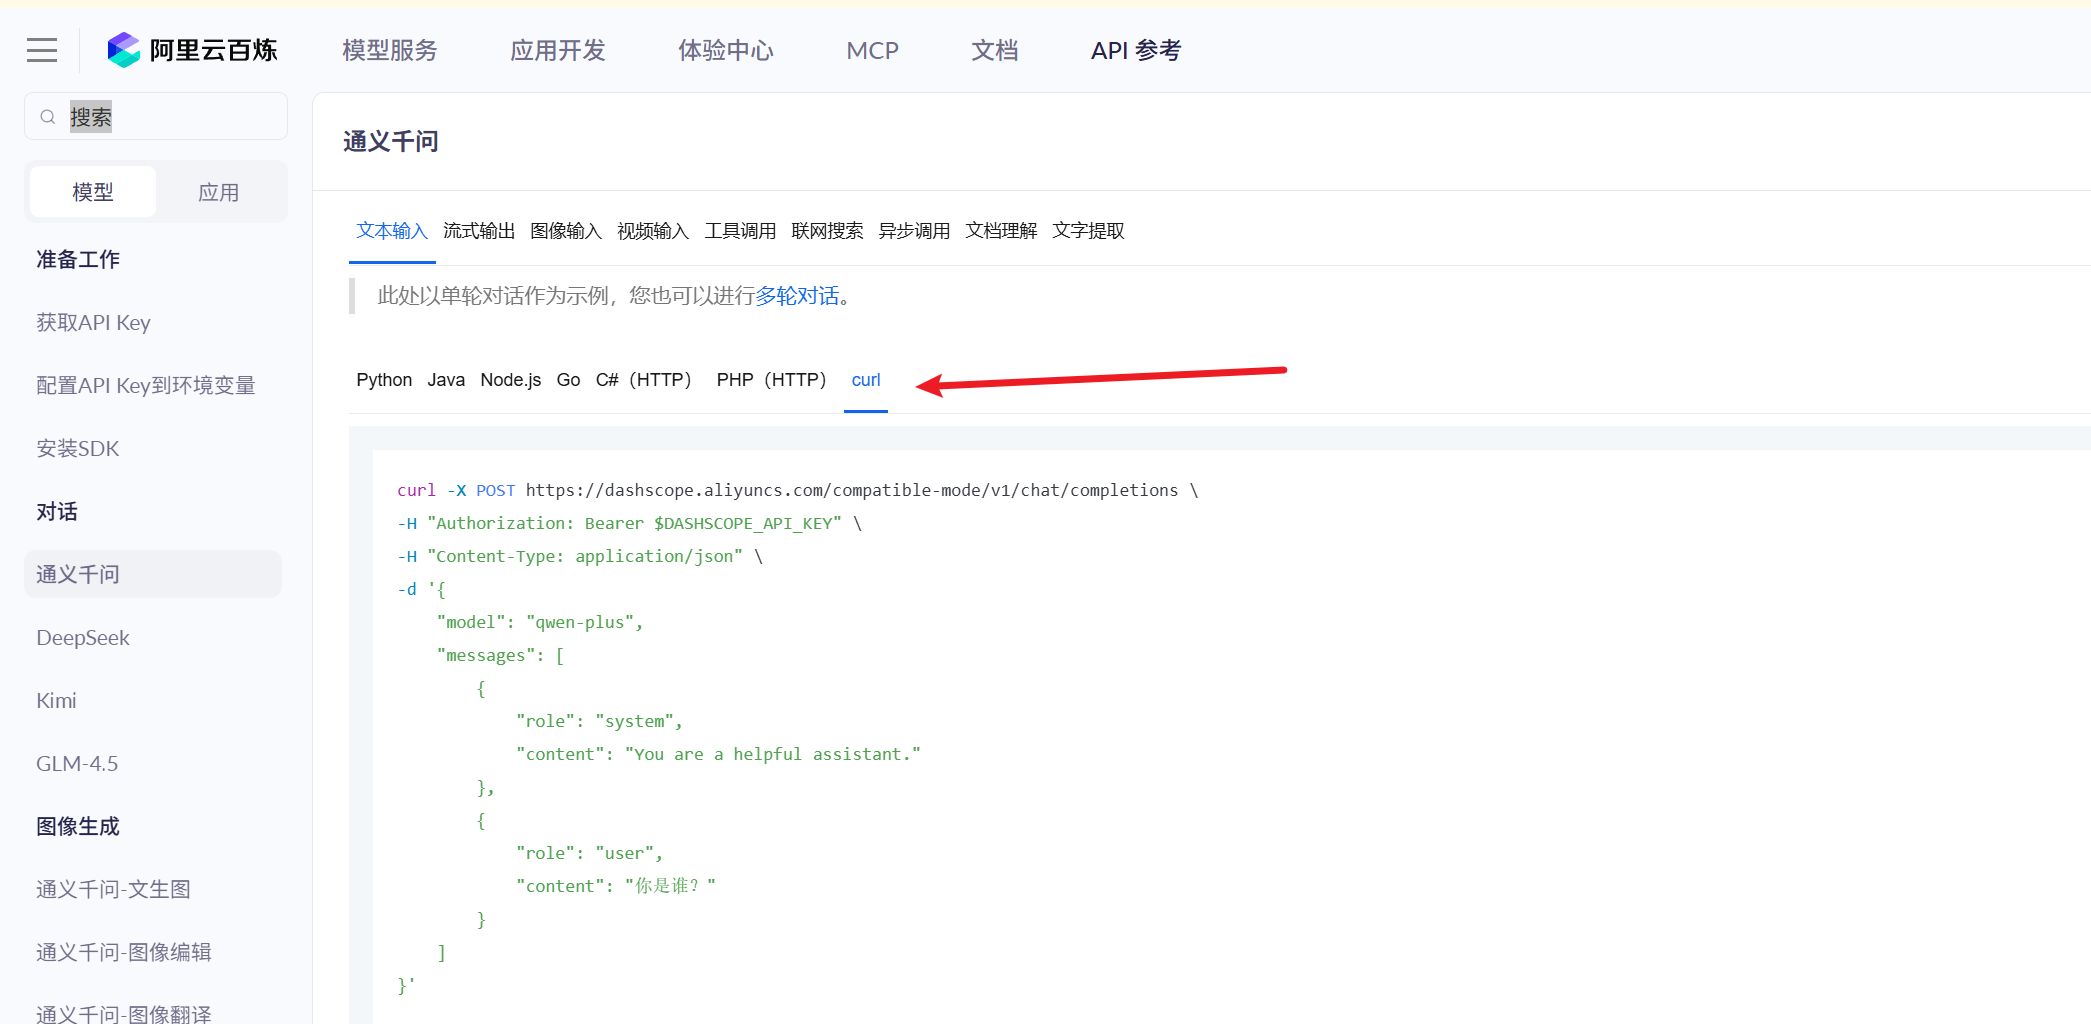Viewport: 2091px width, 1024px height.
Task: Open 配置API Key到环境变量 sidebar page
Action: (146, 385)
